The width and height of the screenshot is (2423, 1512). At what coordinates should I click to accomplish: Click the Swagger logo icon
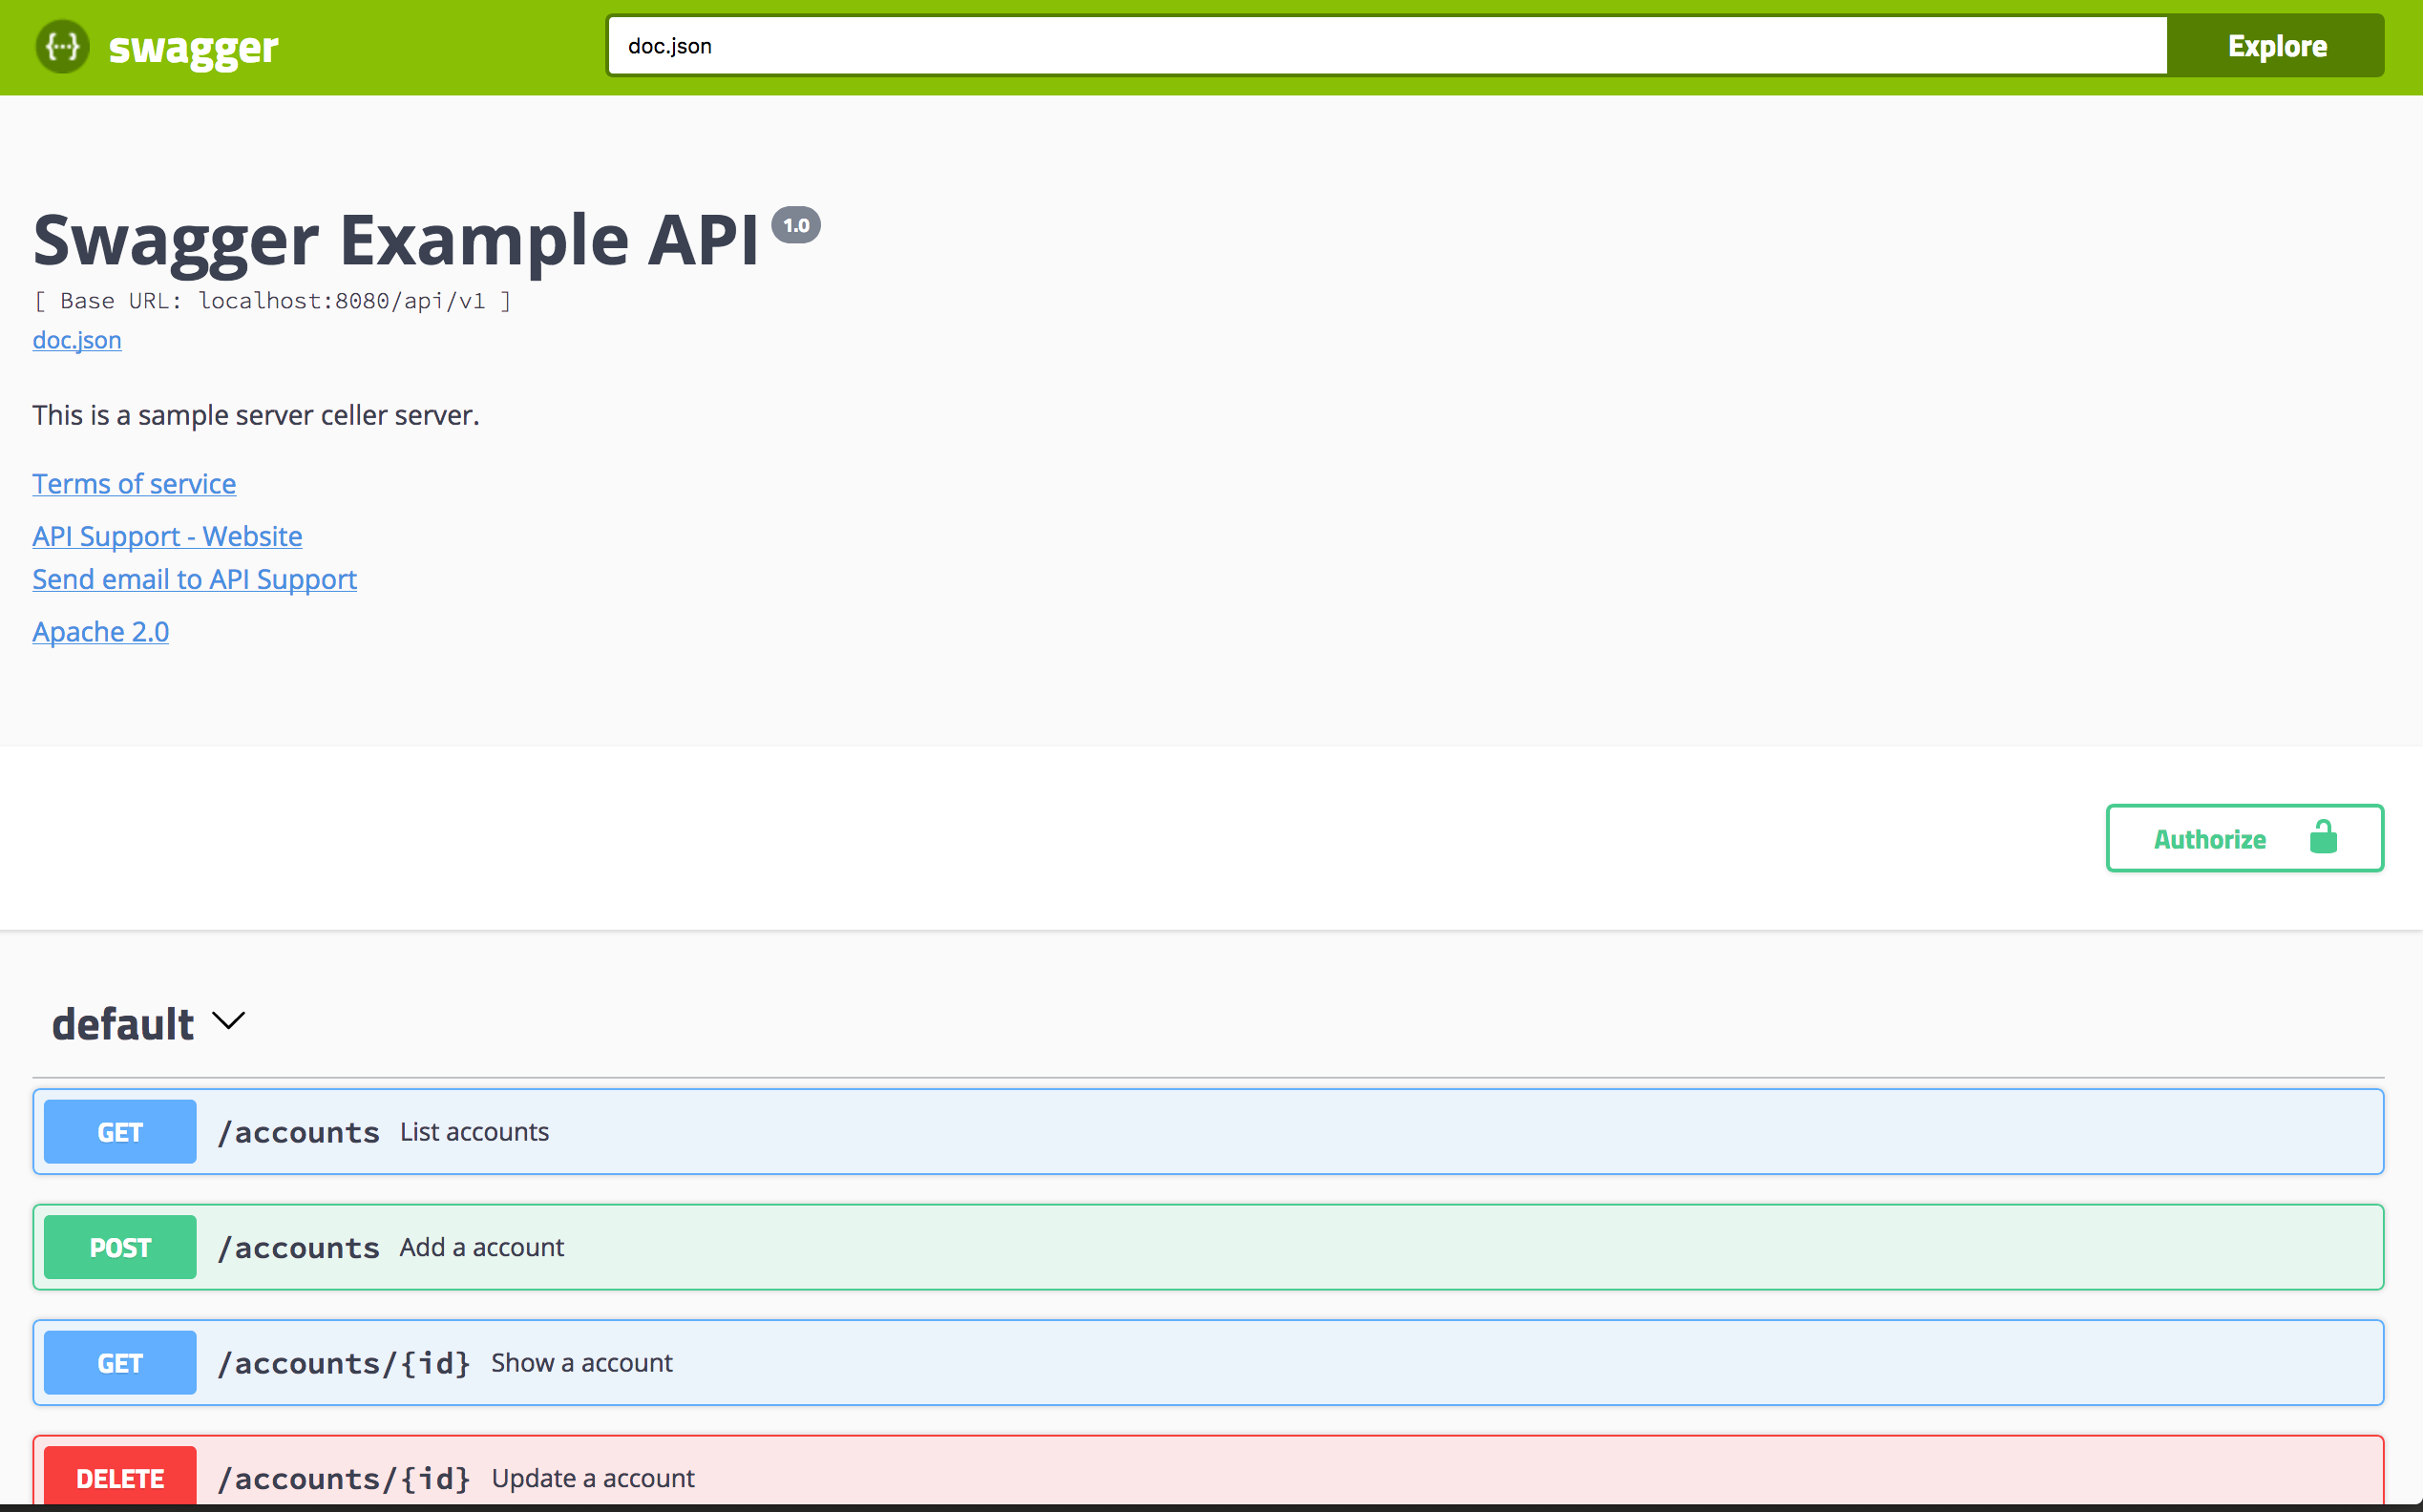pos(62,46)
